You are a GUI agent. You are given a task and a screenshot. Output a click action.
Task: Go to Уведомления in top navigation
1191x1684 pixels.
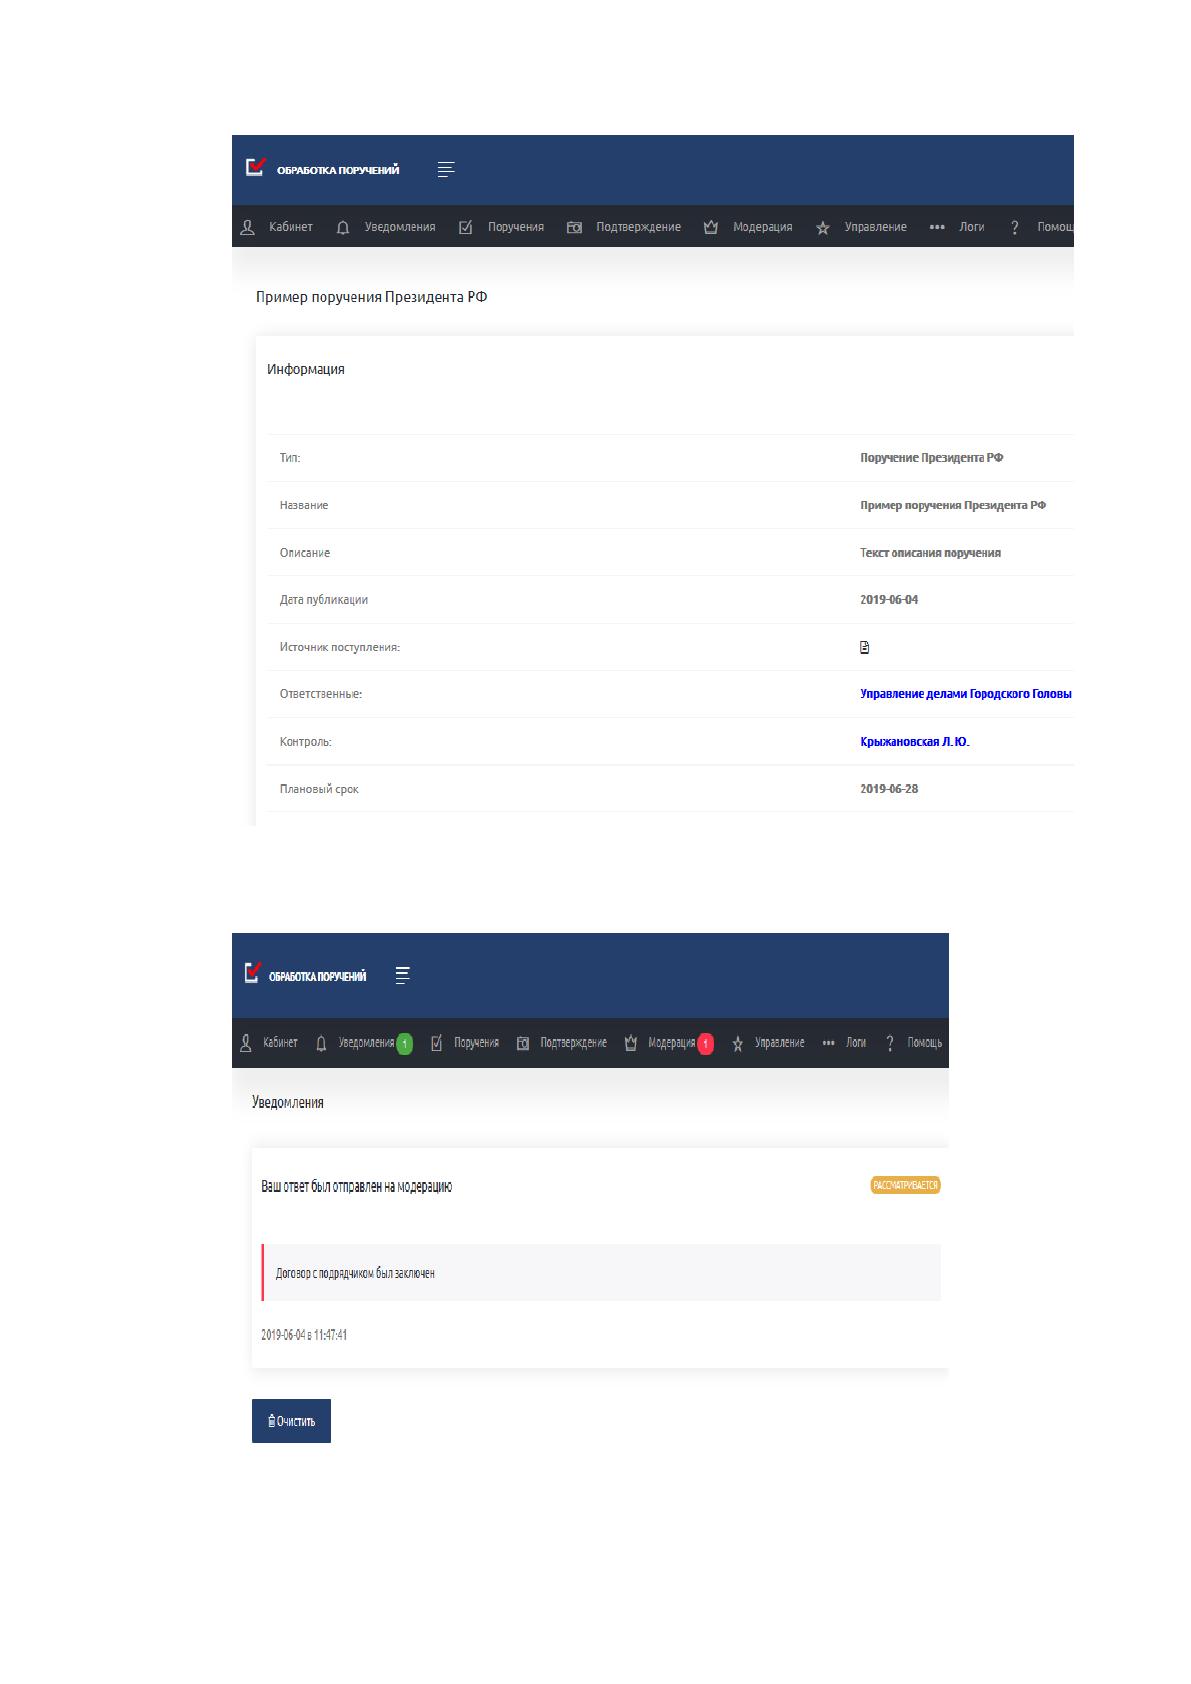(386, 227)
